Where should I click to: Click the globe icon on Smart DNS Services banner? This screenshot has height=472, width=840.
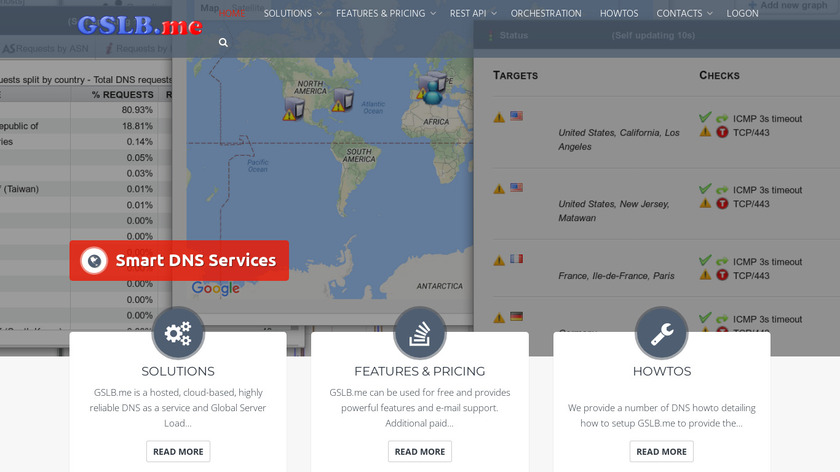(x=94, y=261)
